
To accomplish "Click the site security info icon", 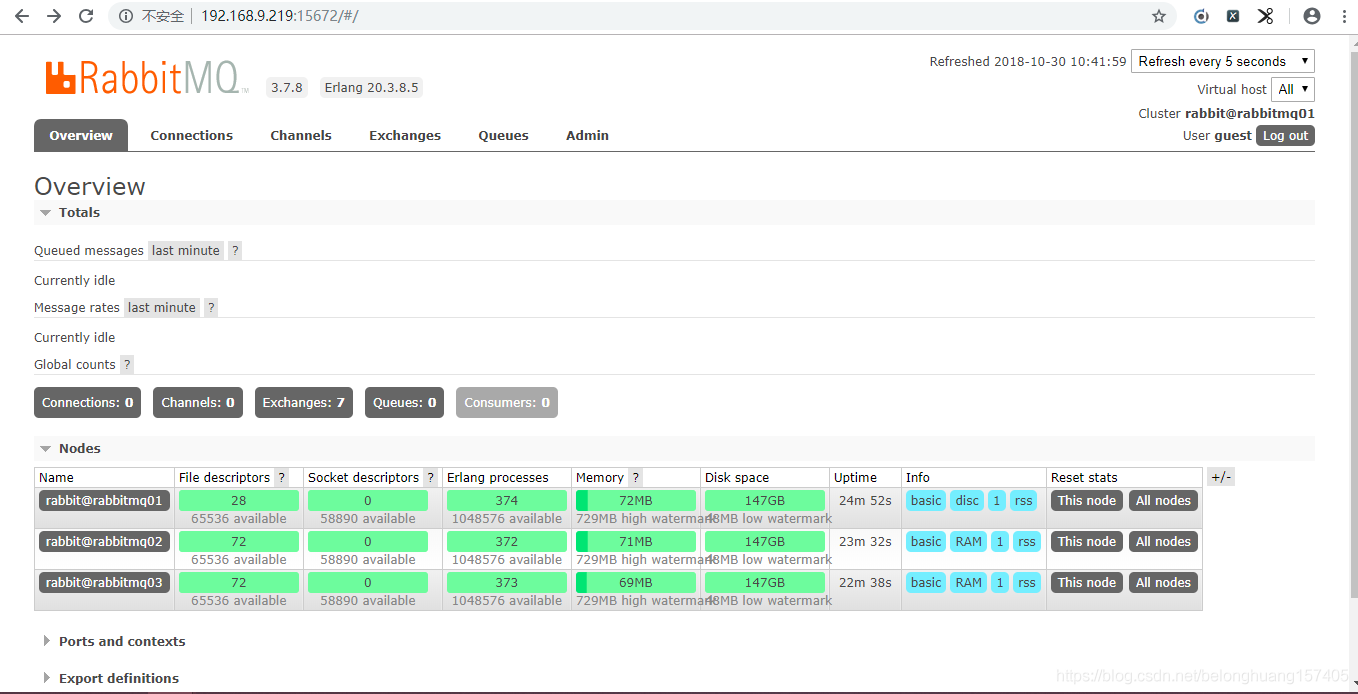I will (x=126, y=16).
